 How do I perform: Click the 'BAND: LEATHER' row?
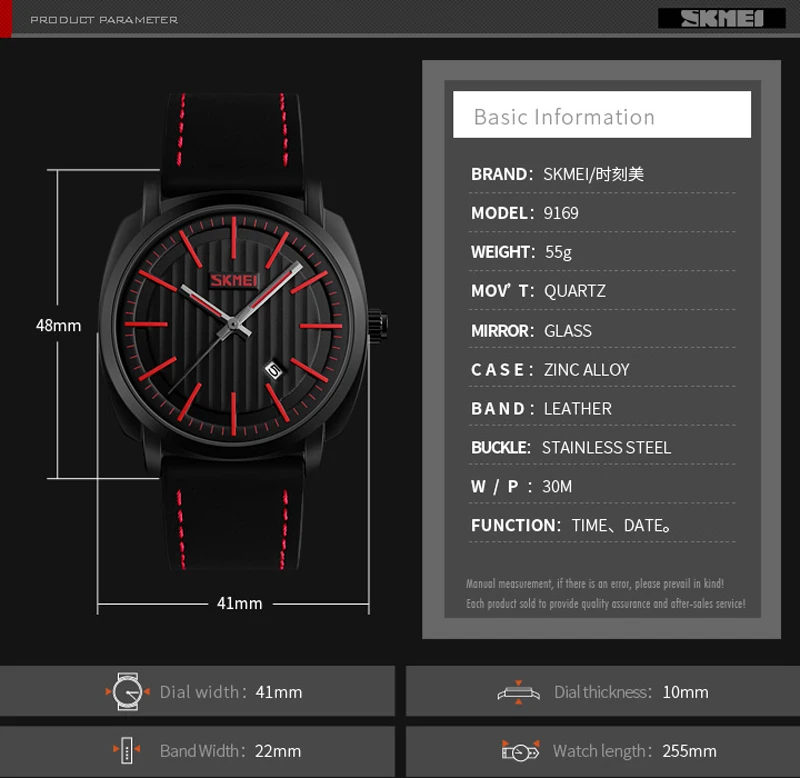click(x=602, y=408)
